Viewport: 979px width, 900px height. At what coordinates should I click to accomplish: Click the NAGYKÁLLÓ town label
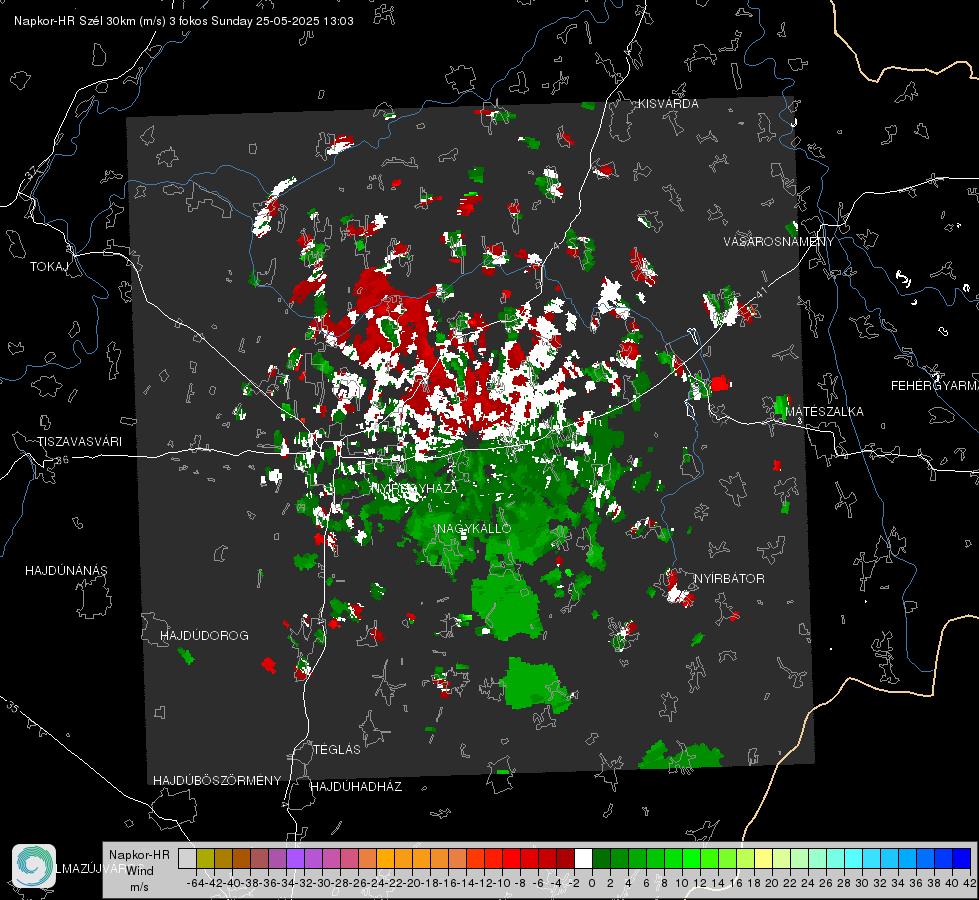coord(474,529)
